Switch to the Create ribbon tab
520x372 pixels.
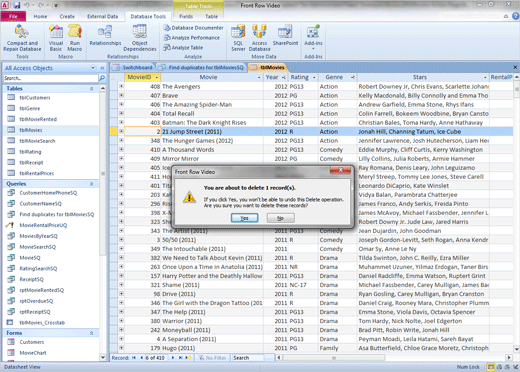pyautogui.click(x=67, y=16)
